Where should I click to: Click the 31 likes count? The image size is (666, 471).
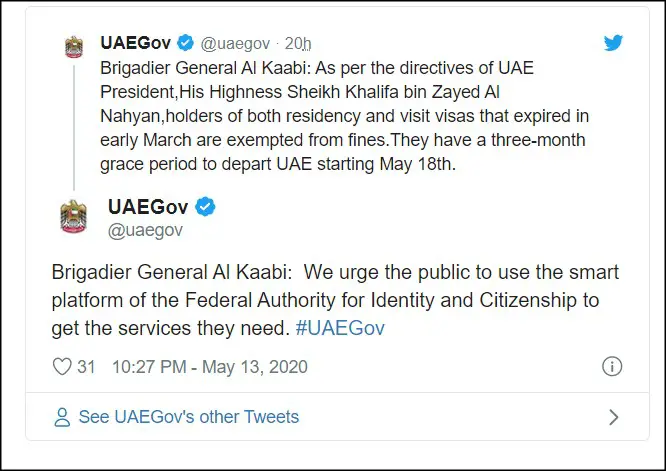[x=86, y=367]
